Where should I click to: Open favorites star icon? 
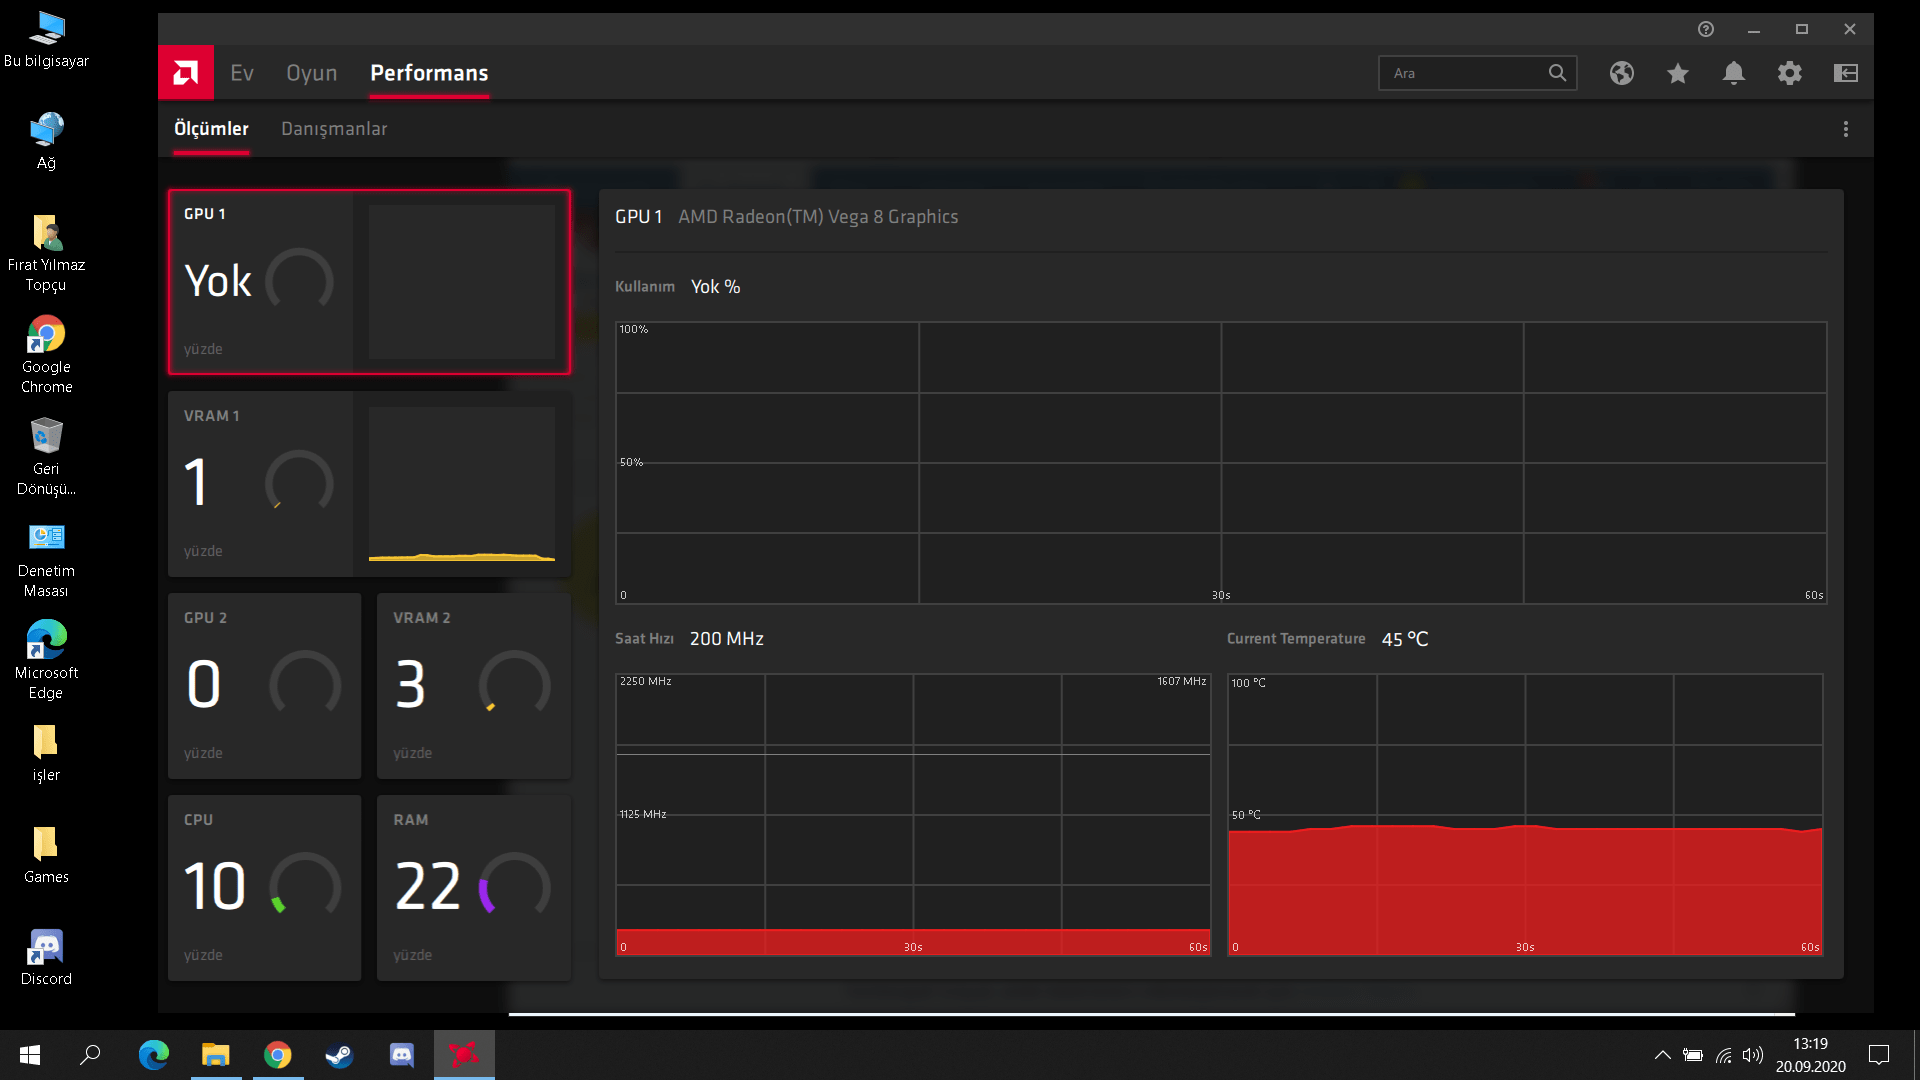click(x=1678, y=73)
